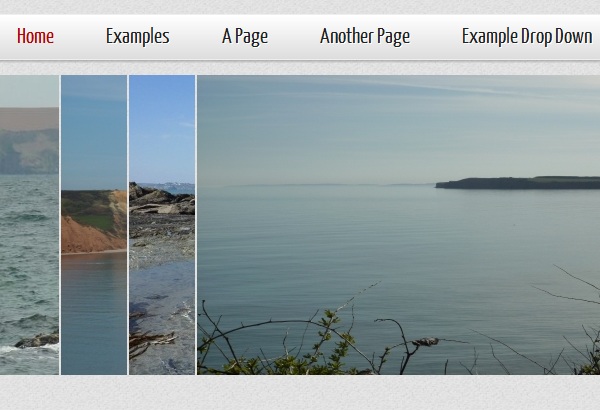The image size is (600, 410).
Task: Select A Page in the navigation bar
Action: [x=245, y=37]
